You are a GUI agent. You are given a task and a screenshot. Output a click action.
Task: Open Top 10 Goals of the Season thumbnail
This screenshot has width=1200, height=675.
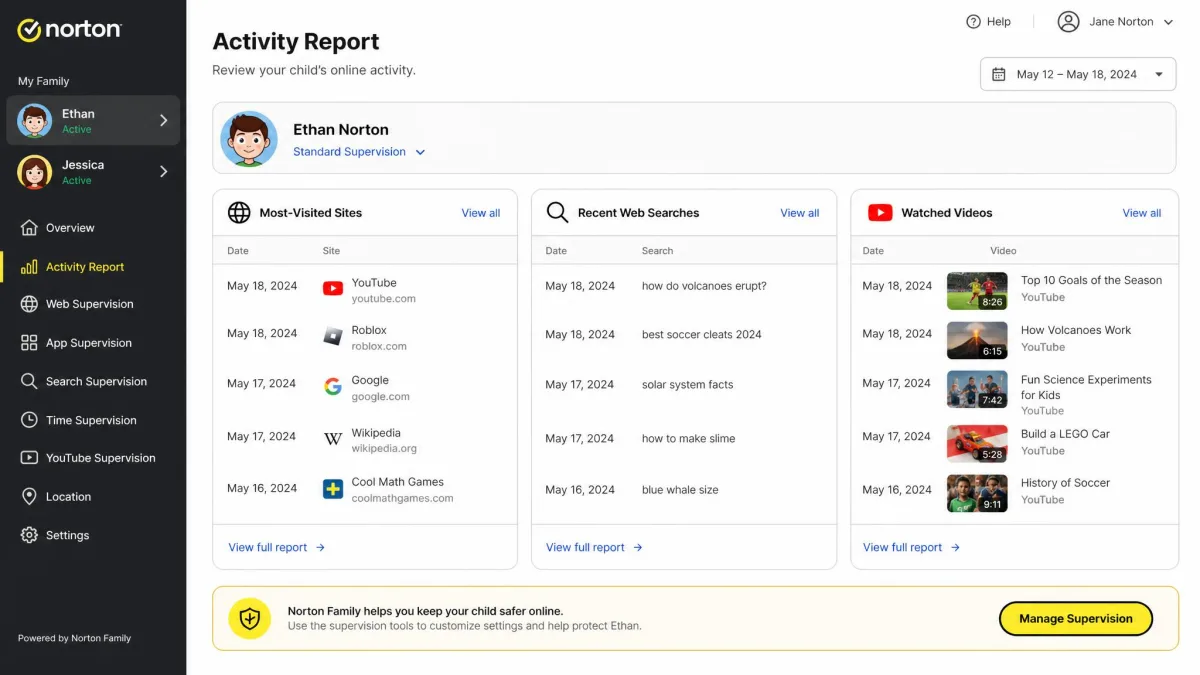click(977, 291)
